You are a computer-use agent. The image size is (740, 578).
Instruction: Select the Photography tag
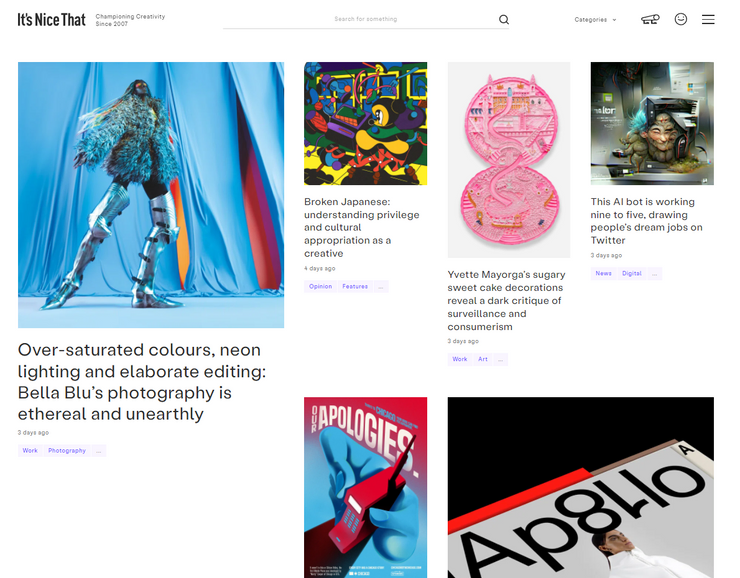pos(67,451)
